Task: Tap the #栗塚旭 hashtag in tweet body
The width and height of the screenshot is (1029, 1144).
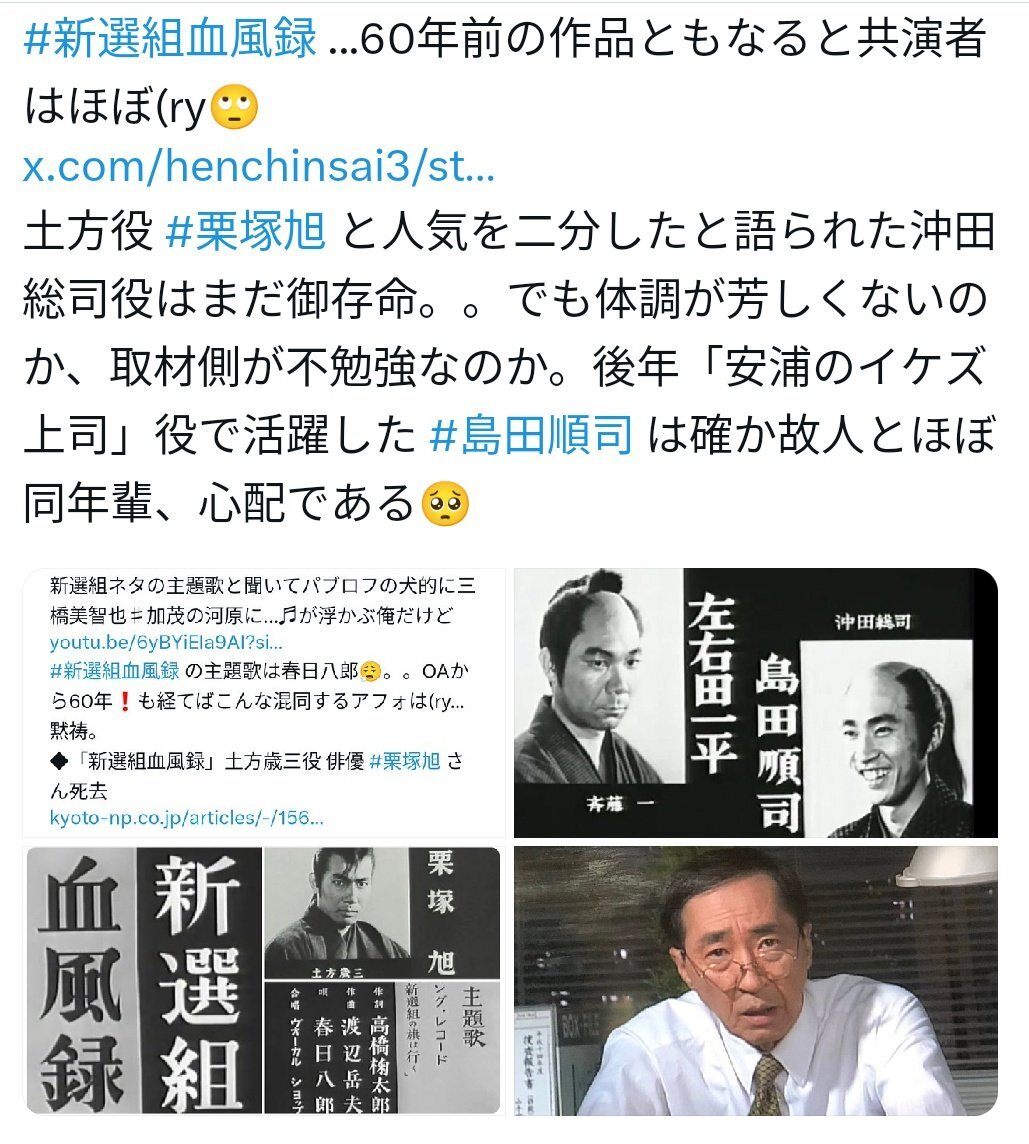Action: tap(245, 231)
